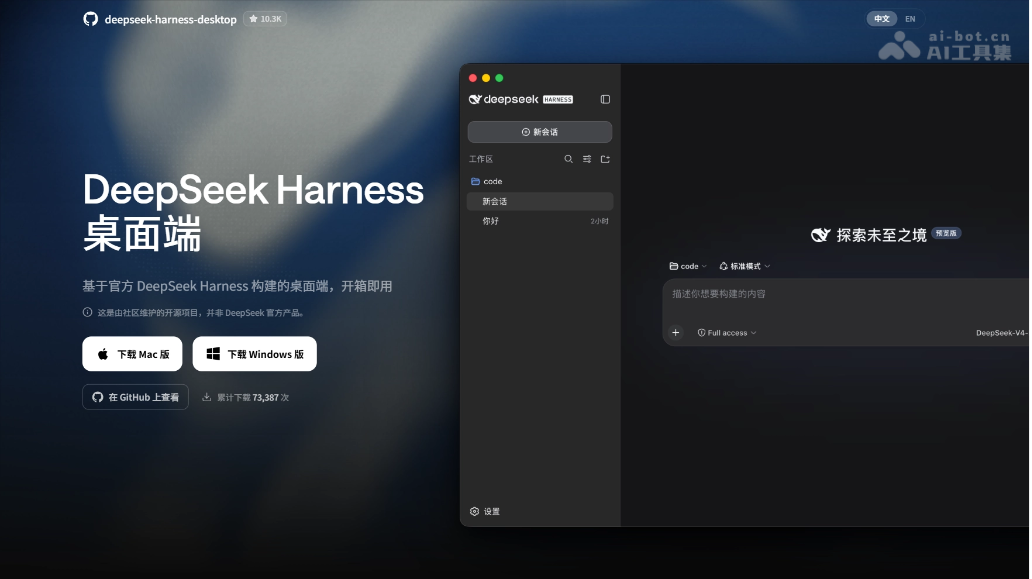This screenshot has height=579, width=1032.
Task: Click the Windows logo in download button
Action: click(x=213, y=354)
